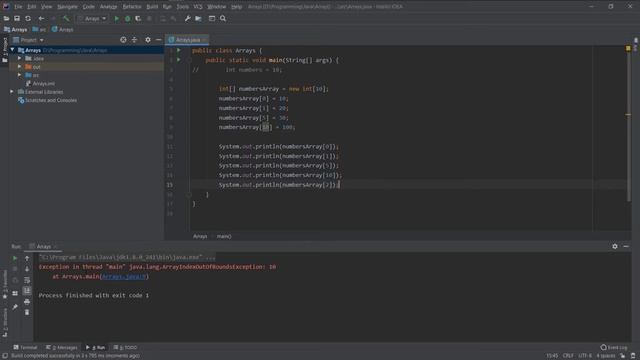Open the Messages tool window
Screen dimensions: 640x360
click(62, 347)
